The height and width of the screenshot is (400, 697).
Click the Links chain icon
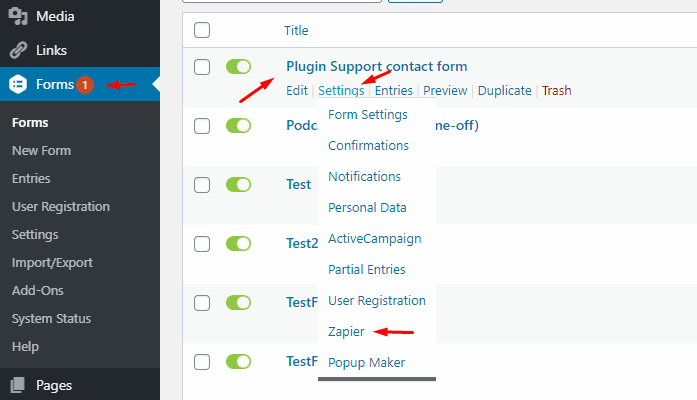tap(19, 50)
